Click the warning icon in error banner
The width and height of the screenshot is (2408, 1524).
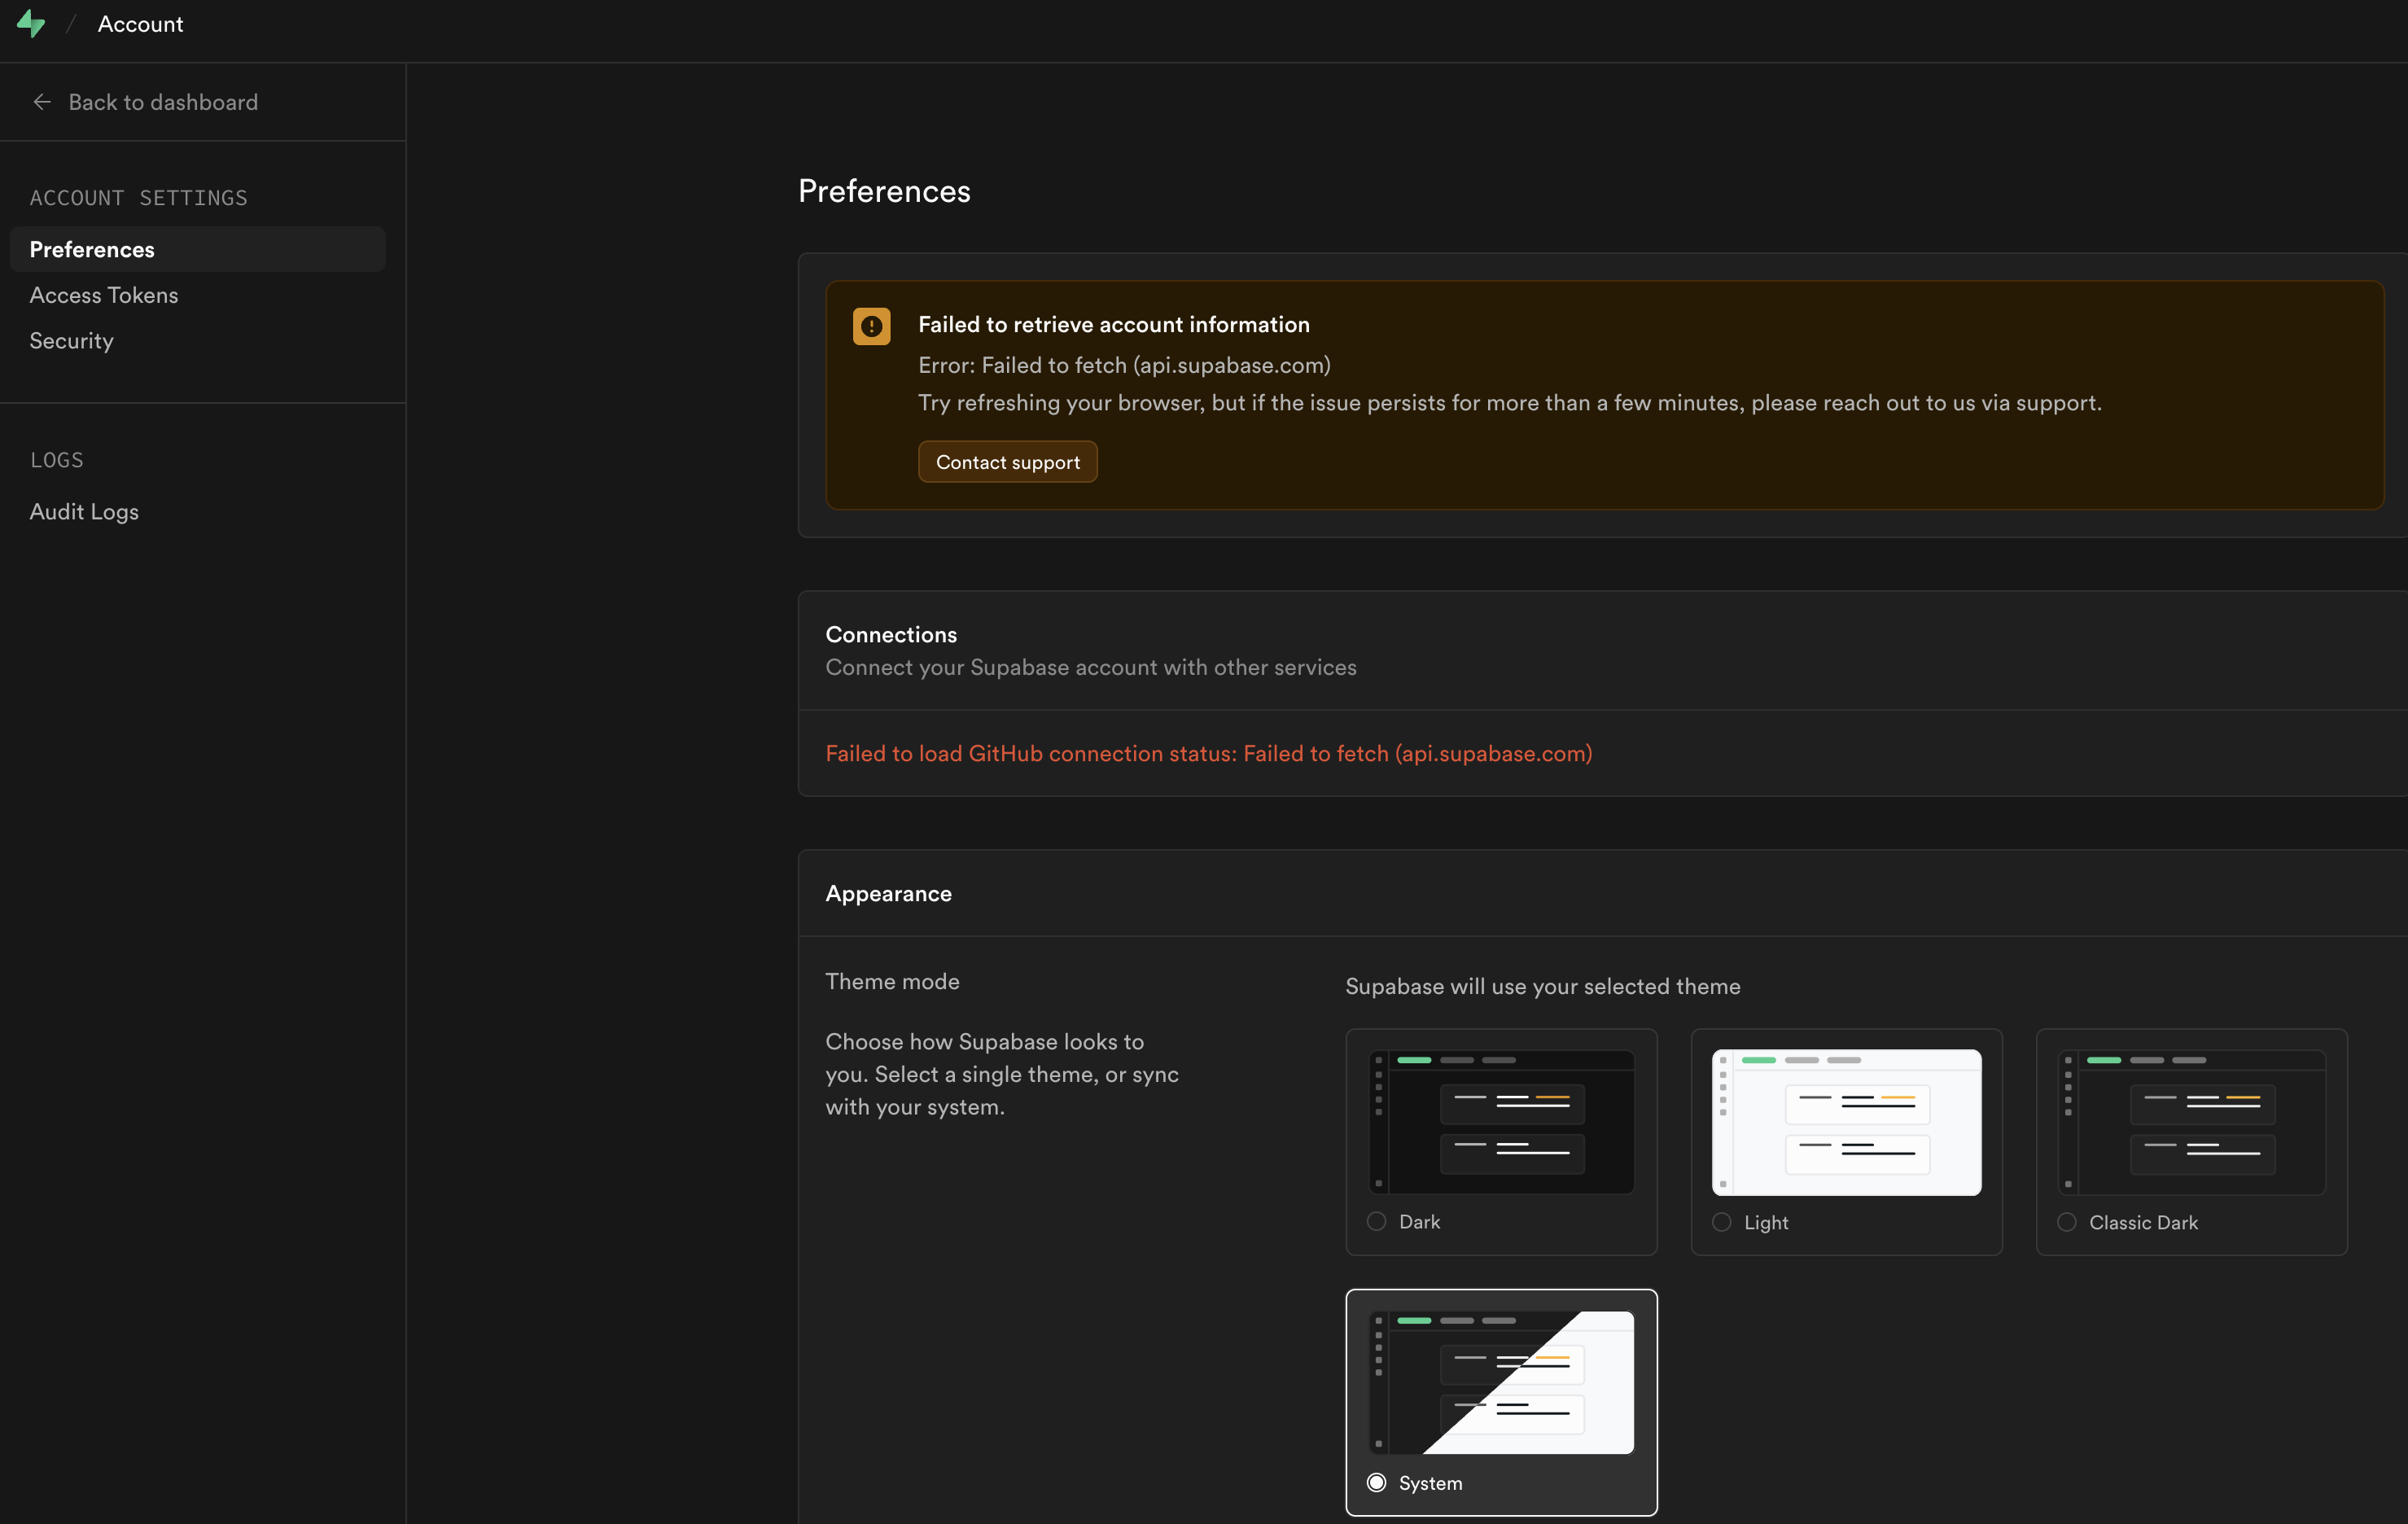(x=871, y=326)
